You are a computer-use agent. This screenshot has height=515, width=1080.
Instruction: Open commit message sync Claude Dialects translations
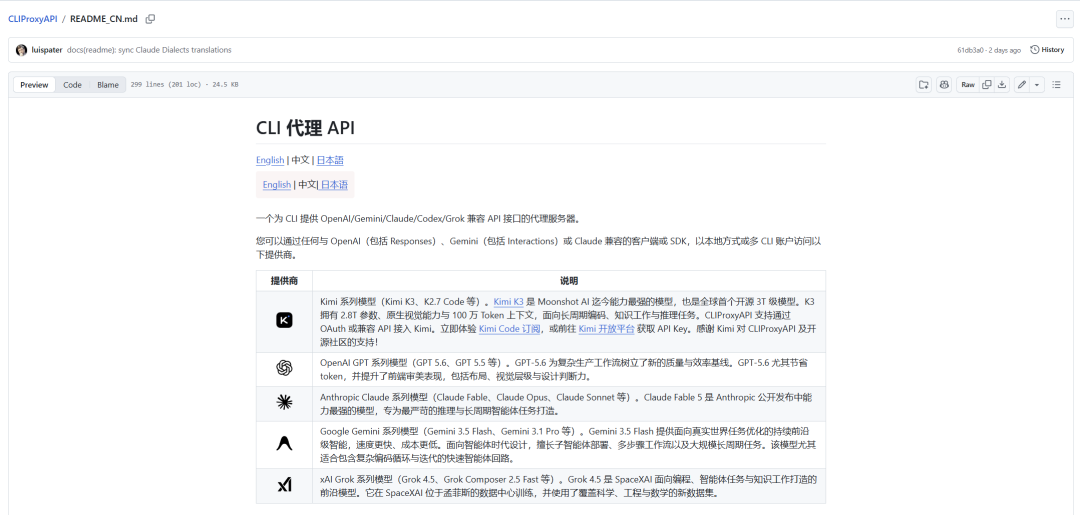tap(149, 50)
